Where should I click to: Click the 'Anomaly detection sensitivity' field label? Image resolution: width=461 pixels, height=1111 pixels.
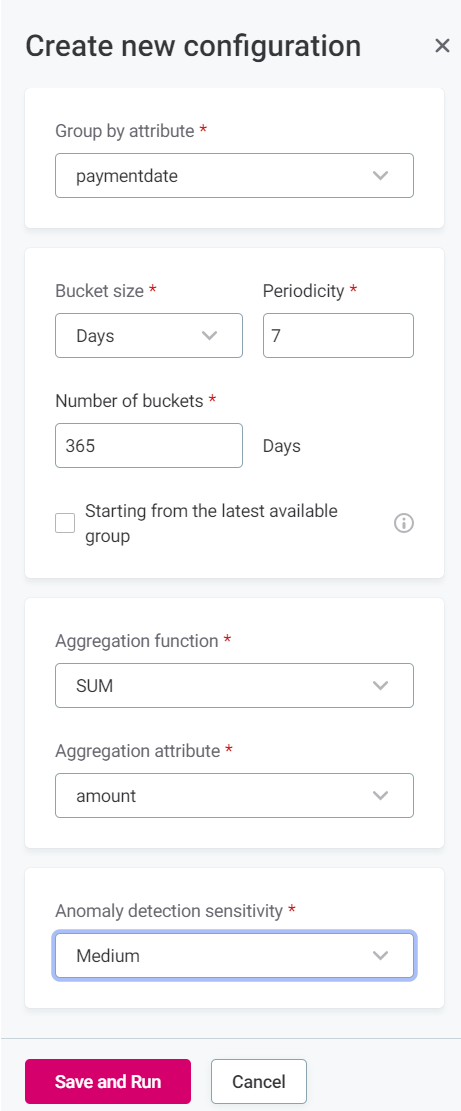tap(169, 911)
